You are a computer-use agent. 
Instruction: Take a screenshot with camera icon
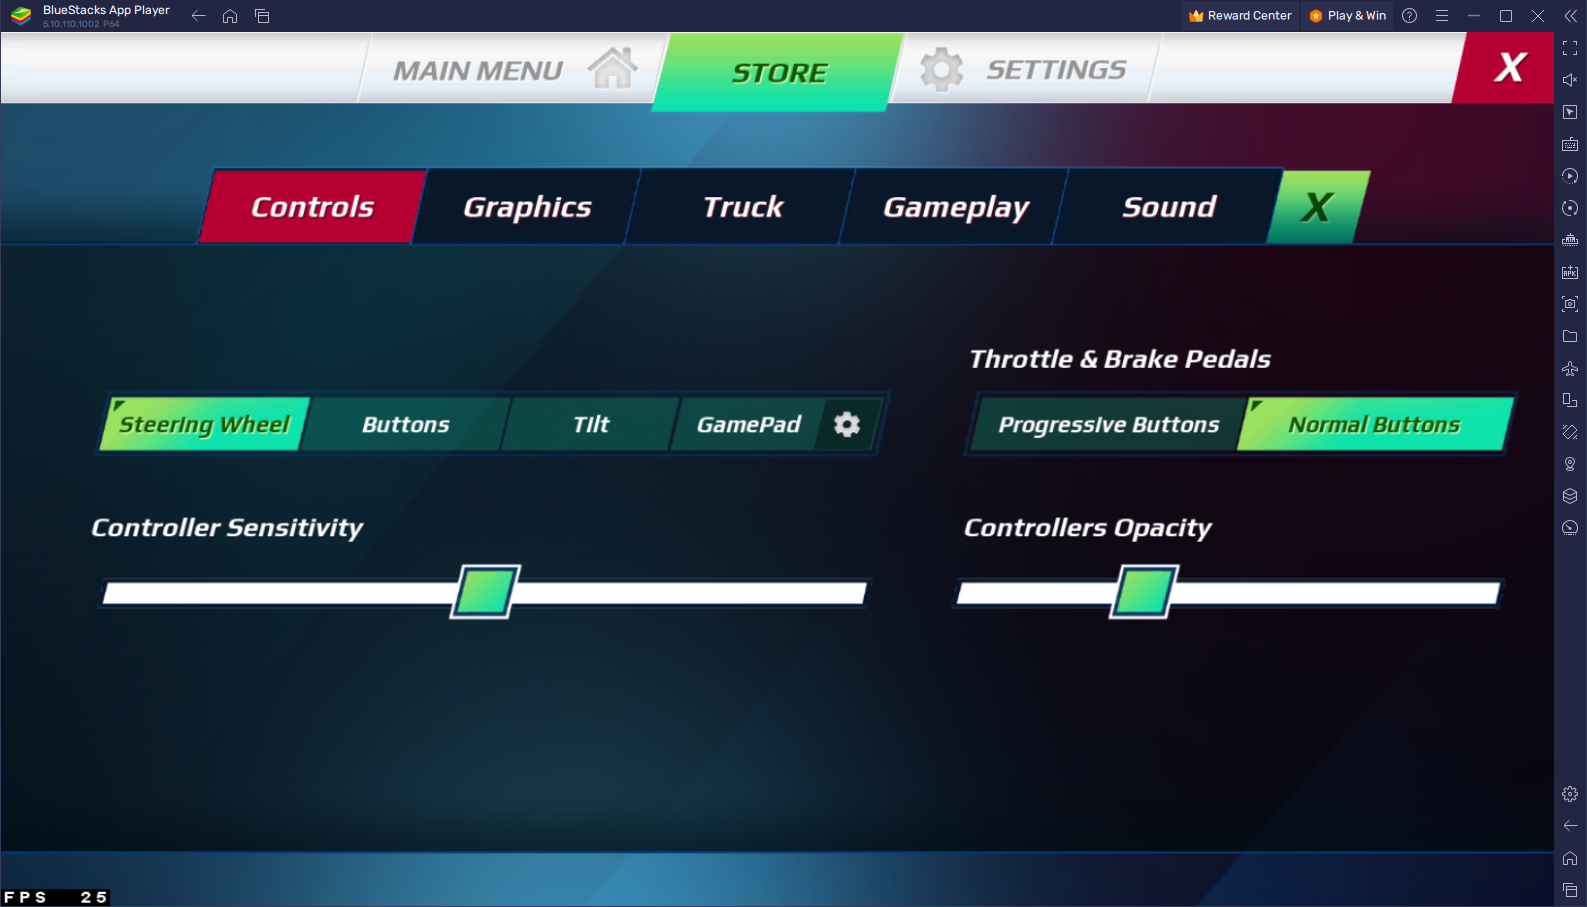tap(1570, 304)
